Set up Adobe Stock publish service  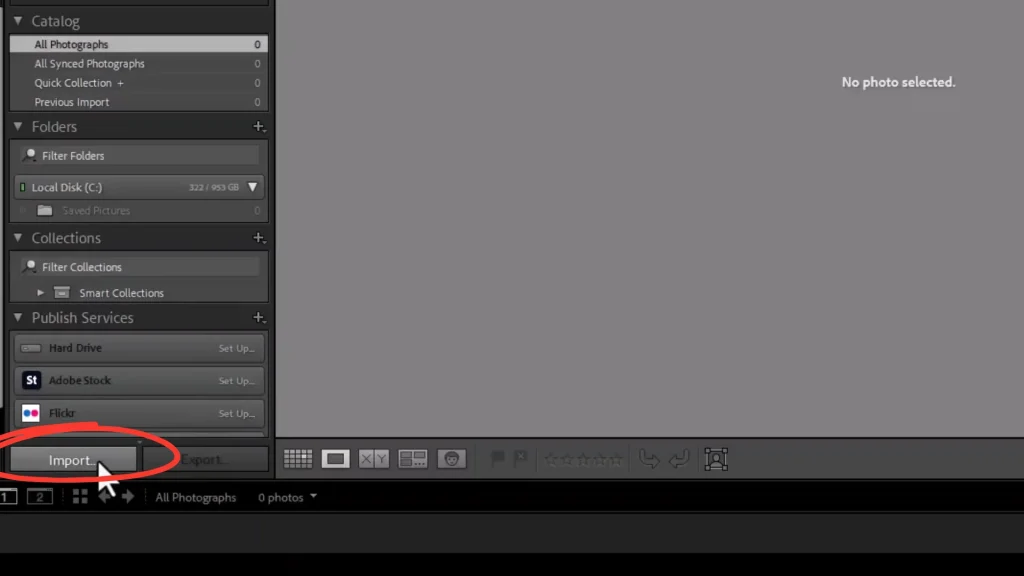236,381
